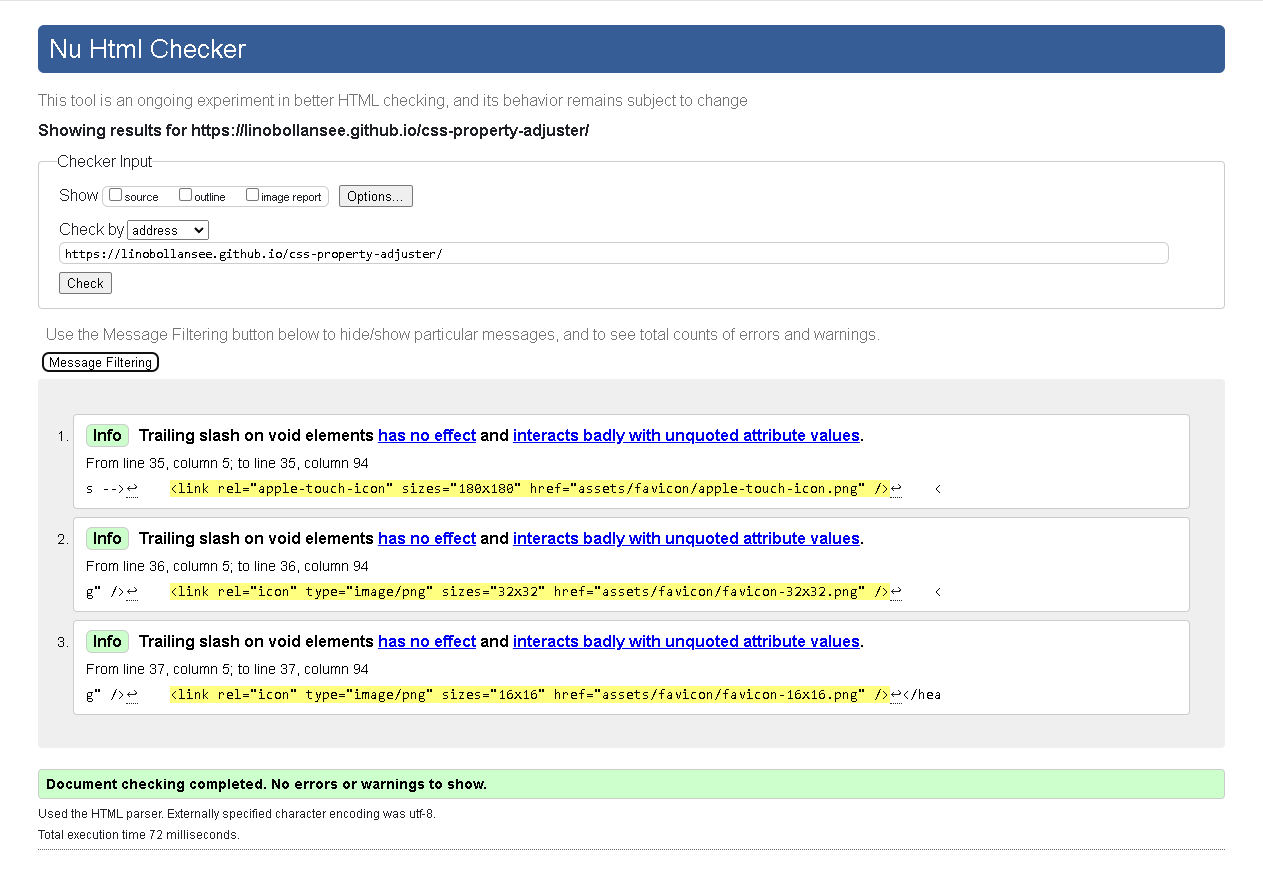The width and height of the screenshot is (1263, 881).
Task: Click inside the URL address input field
Action: 615,252
